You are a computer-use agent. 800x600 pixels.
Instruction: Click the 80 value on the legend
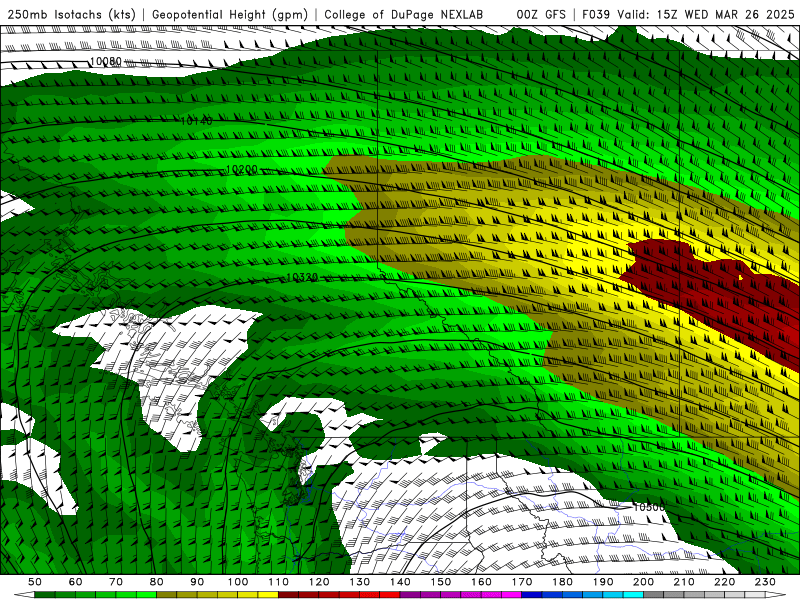point(157,582)
